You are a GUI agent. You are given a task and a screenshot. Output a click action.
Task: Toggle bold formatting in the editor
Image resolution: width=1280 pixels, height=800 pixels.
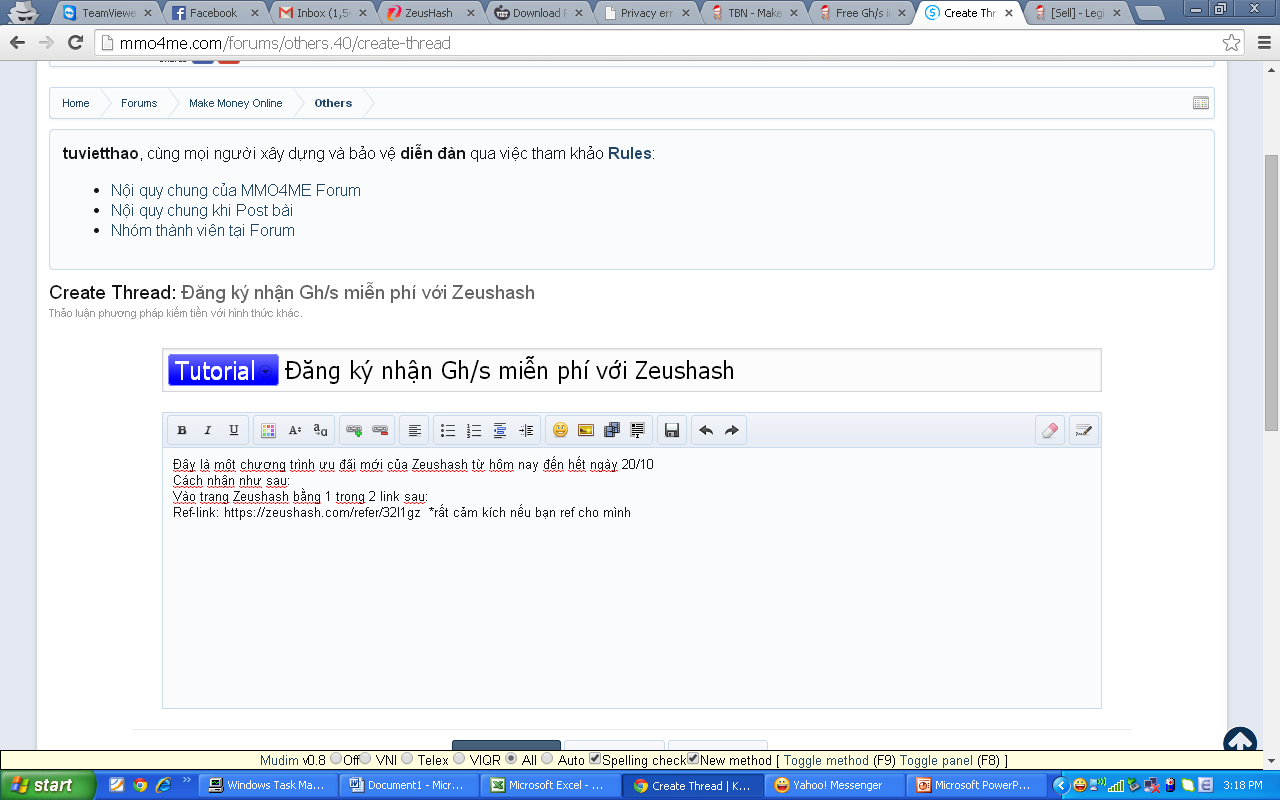click(x=182, y=430)
